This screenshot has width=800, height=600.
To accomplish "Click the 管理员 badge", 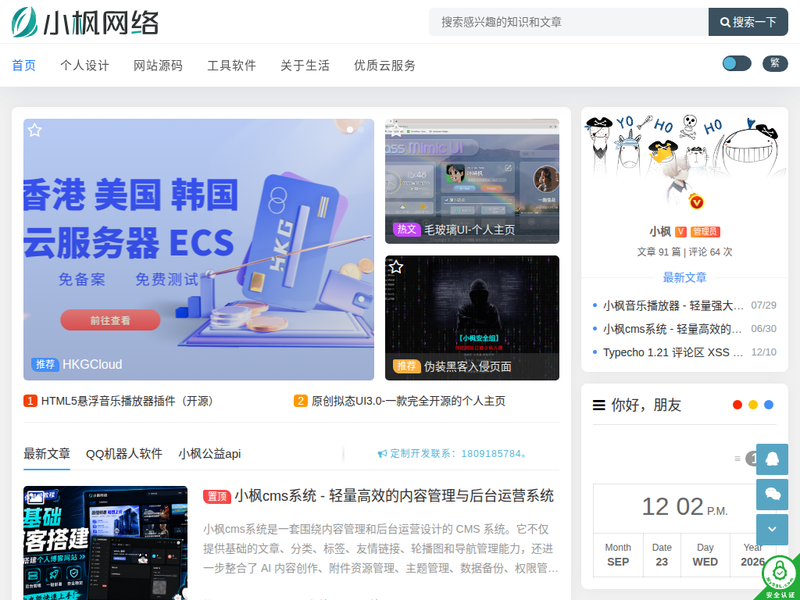I will pyautogui.click(x=705, y=232).
